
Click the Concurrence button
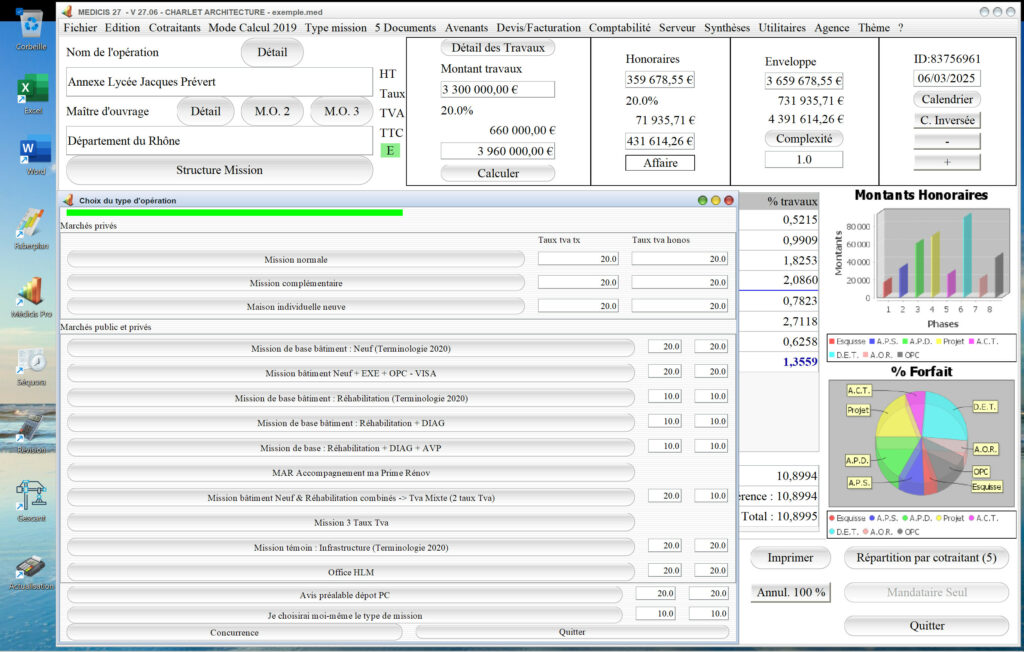(234, 632)
